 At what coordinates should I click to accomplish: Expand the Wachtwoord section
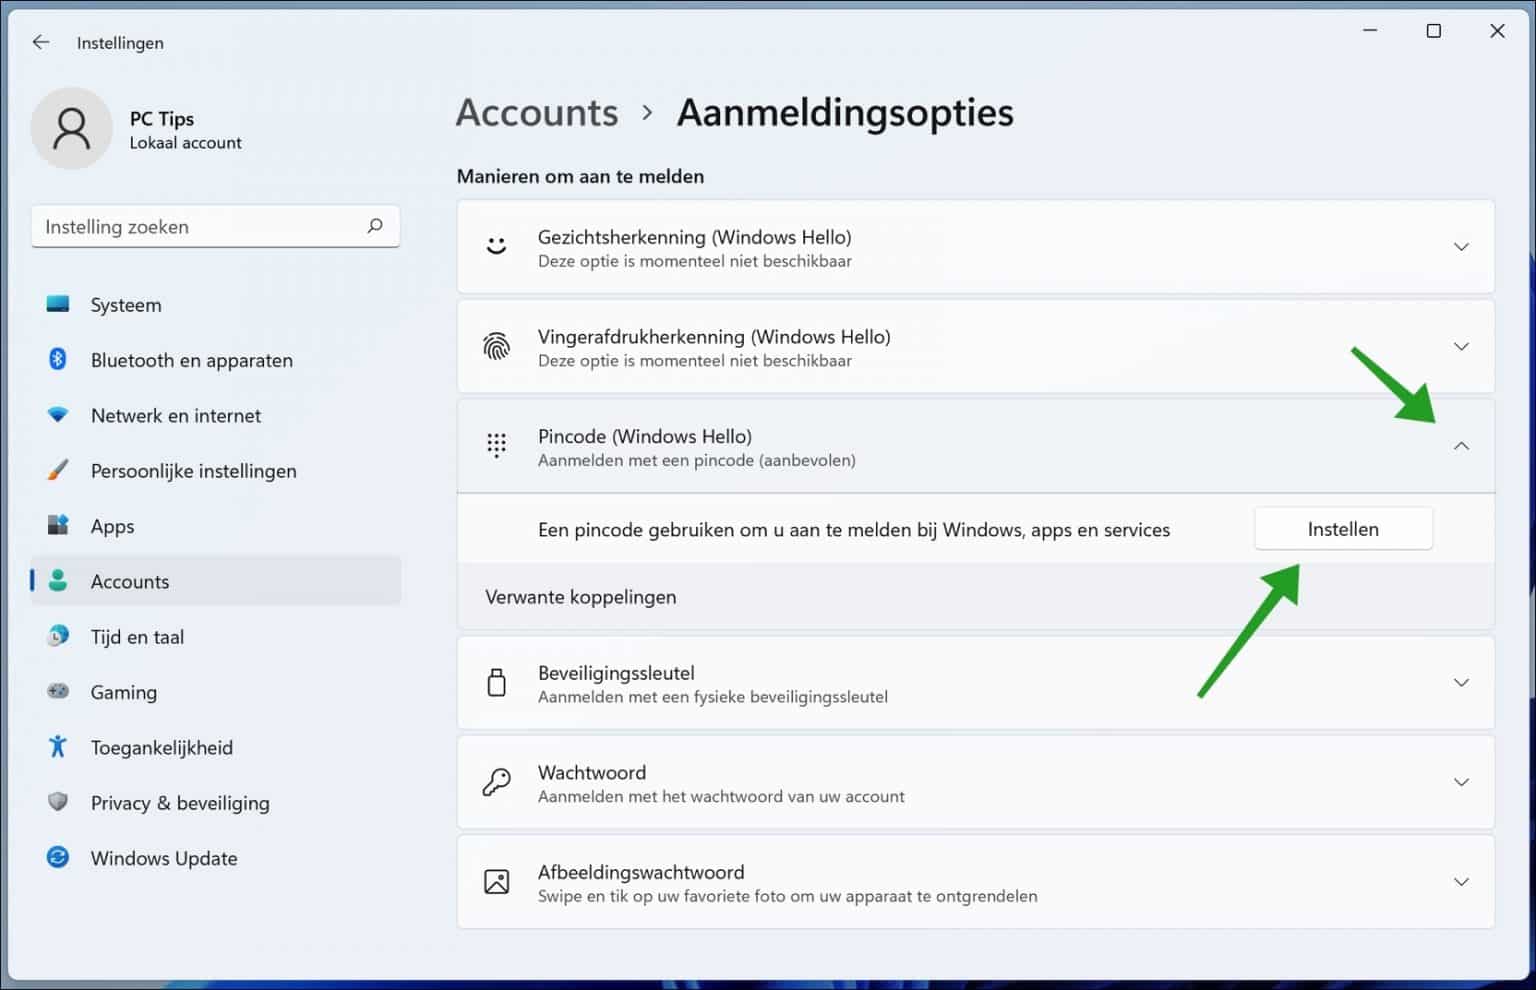pyautogui.click(x=1461, y=782)
